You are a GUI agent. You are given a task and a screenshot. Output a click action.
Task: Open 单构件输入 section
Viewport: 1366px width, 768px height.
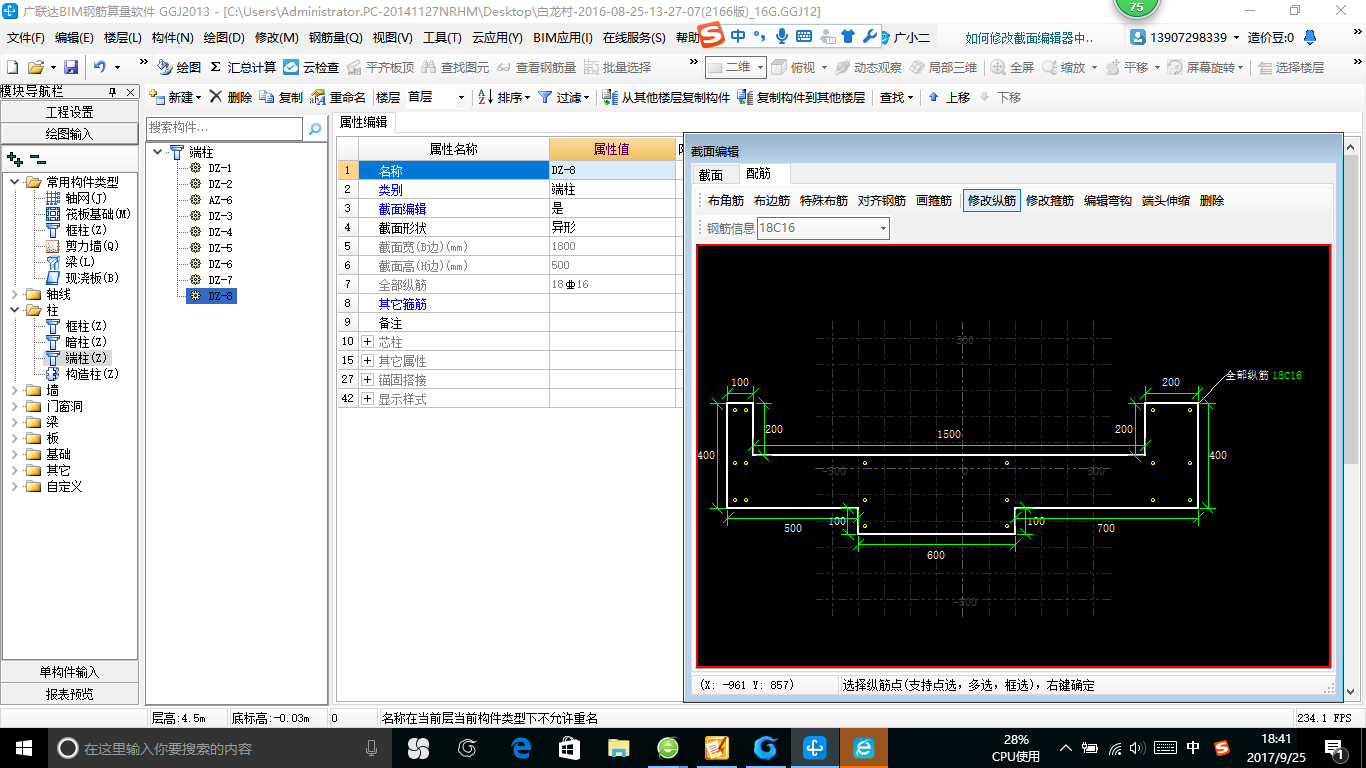pos(69,672)
